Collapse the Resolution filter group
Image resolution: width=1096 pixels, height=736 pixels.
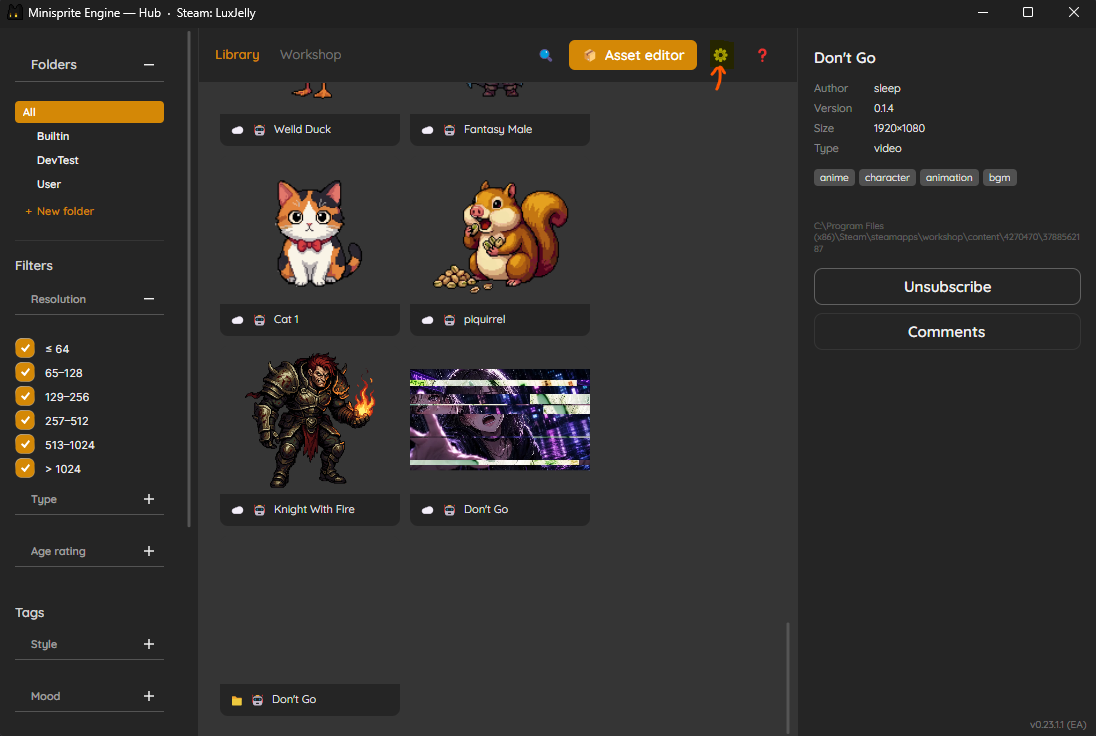[x=149, y=299]
